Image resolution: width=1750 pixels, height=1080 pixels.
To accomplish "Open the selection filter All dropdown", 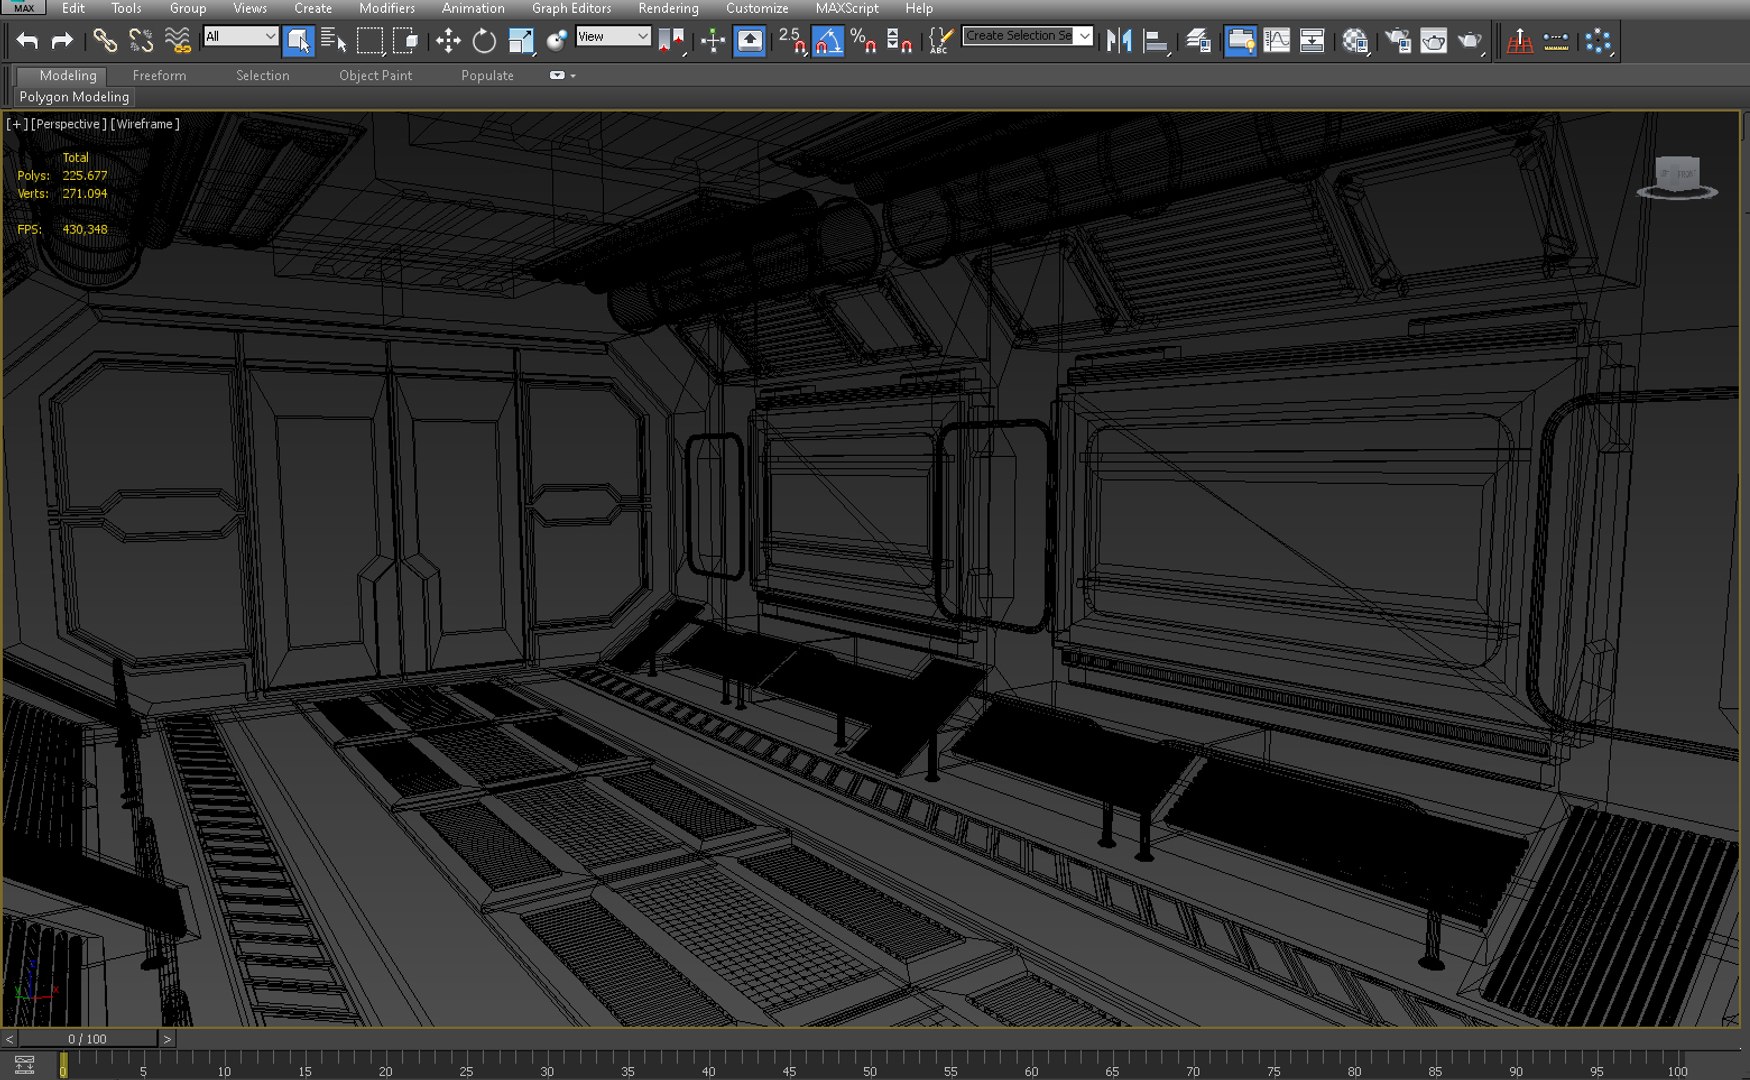I will 240,36.
